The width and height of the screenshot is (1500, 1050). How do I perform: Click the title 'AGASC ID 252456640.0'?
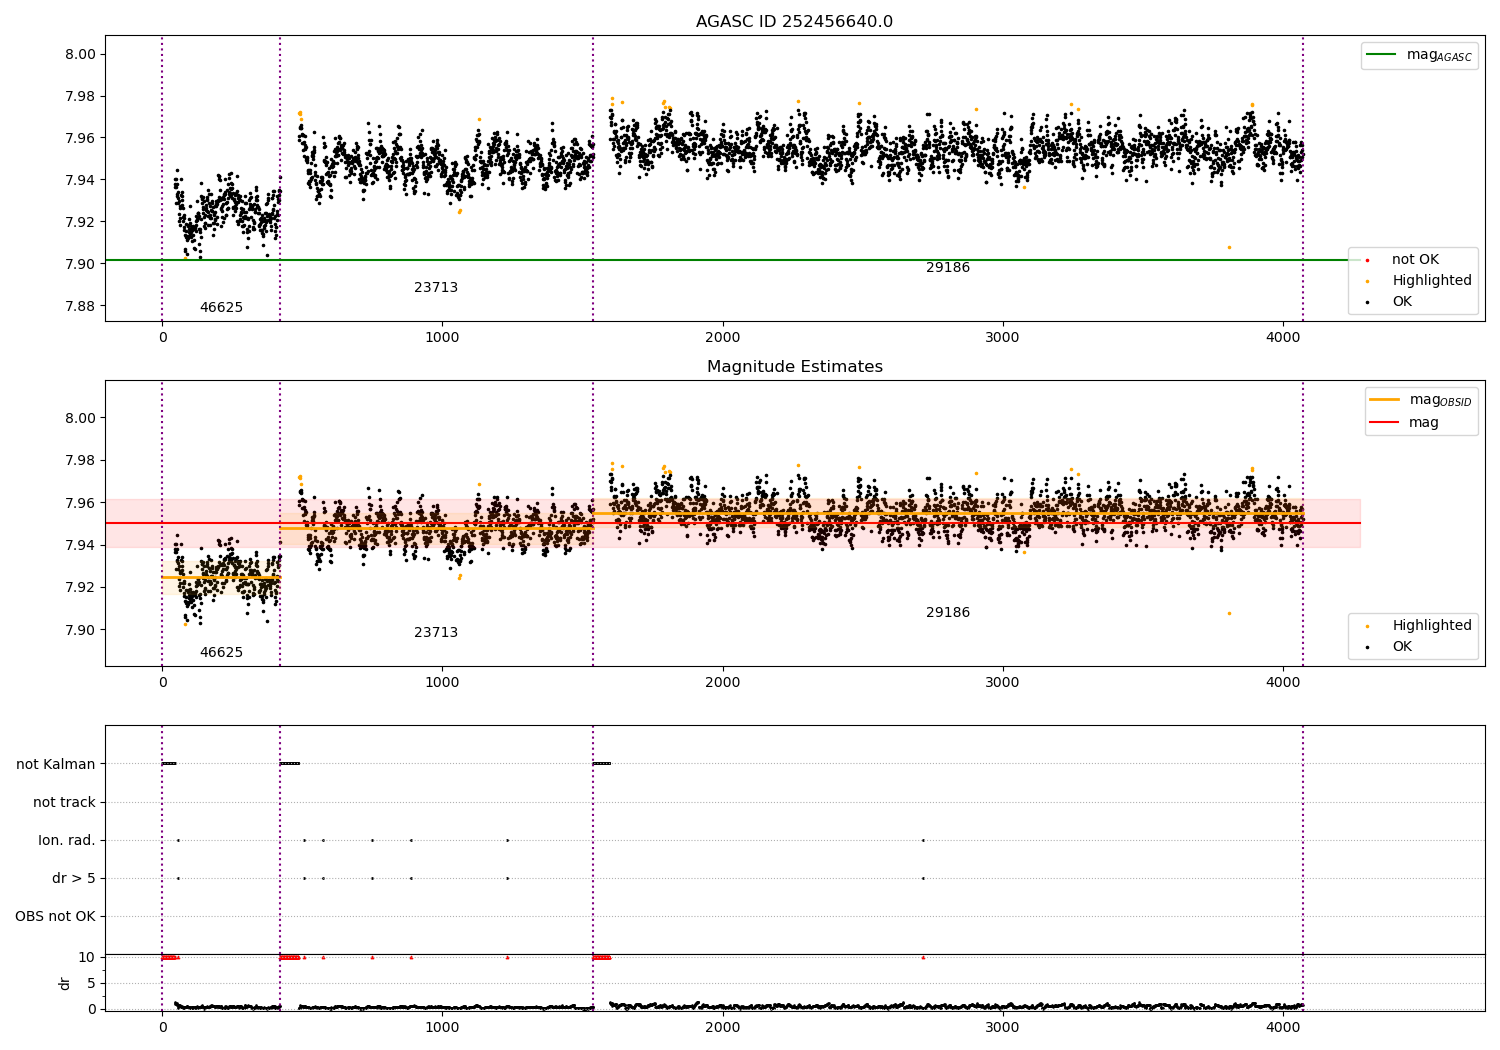(x=794, y=22)
